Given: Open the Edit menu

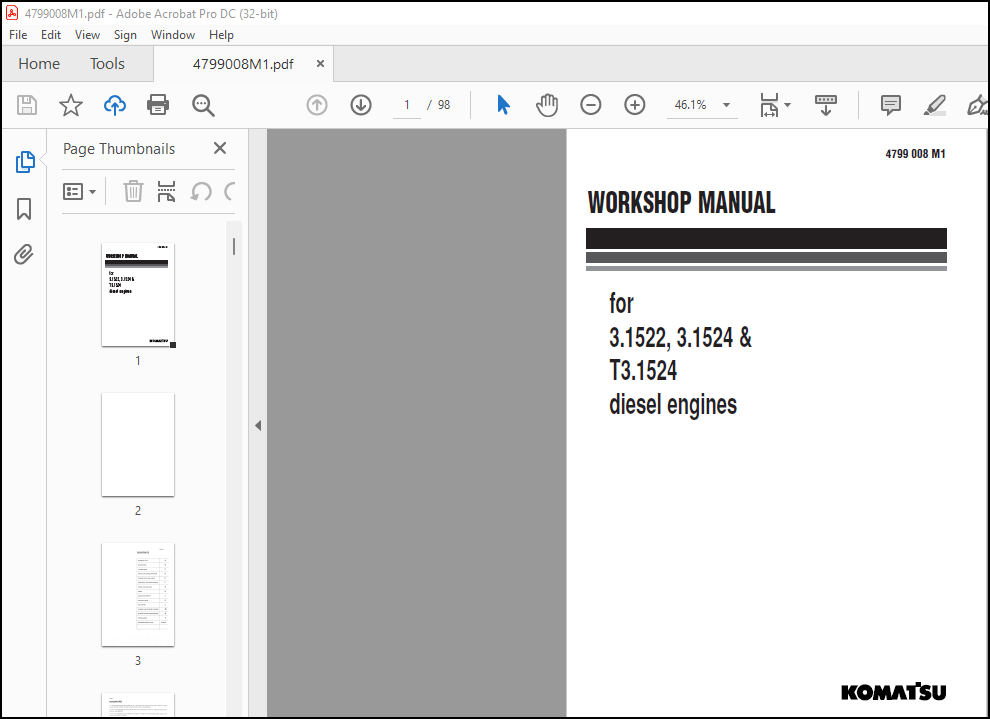Looking at the screenshot, I should point(51,35).
